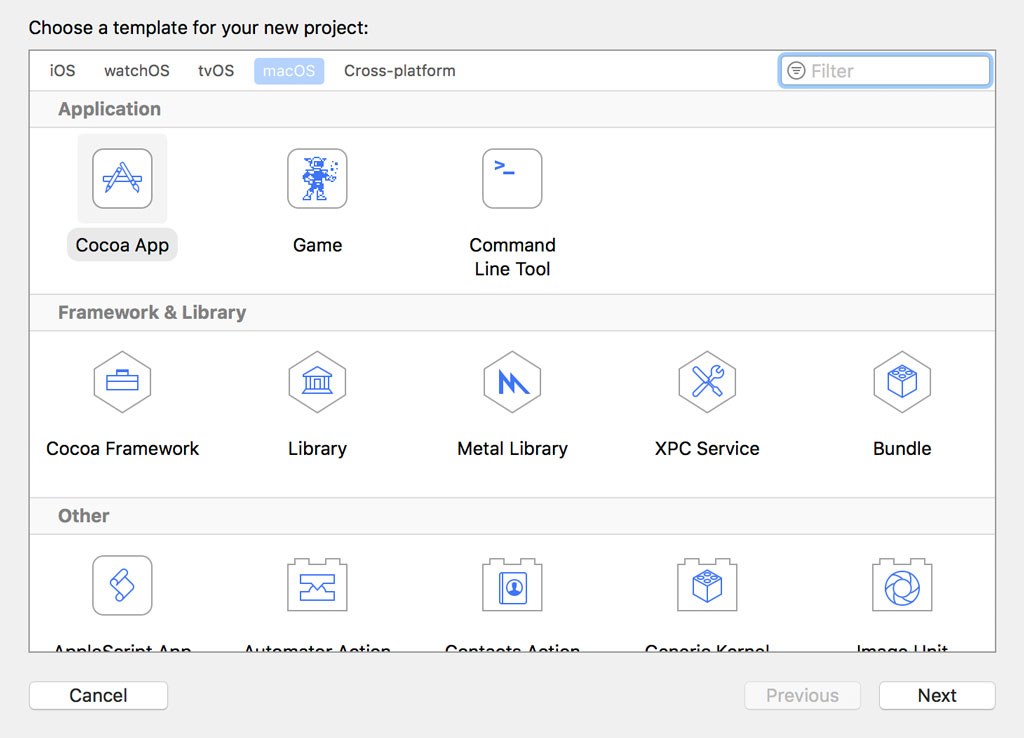The width and height of the screenshot is (1024, 738).
Task: Switch to the iOS tab
Action: coord(61,71)
